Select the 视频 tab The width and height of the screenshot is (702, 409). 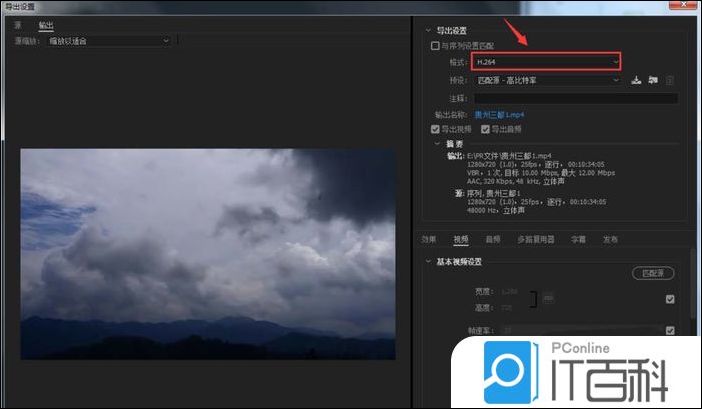pyautogui.click(x=461, y=239)
